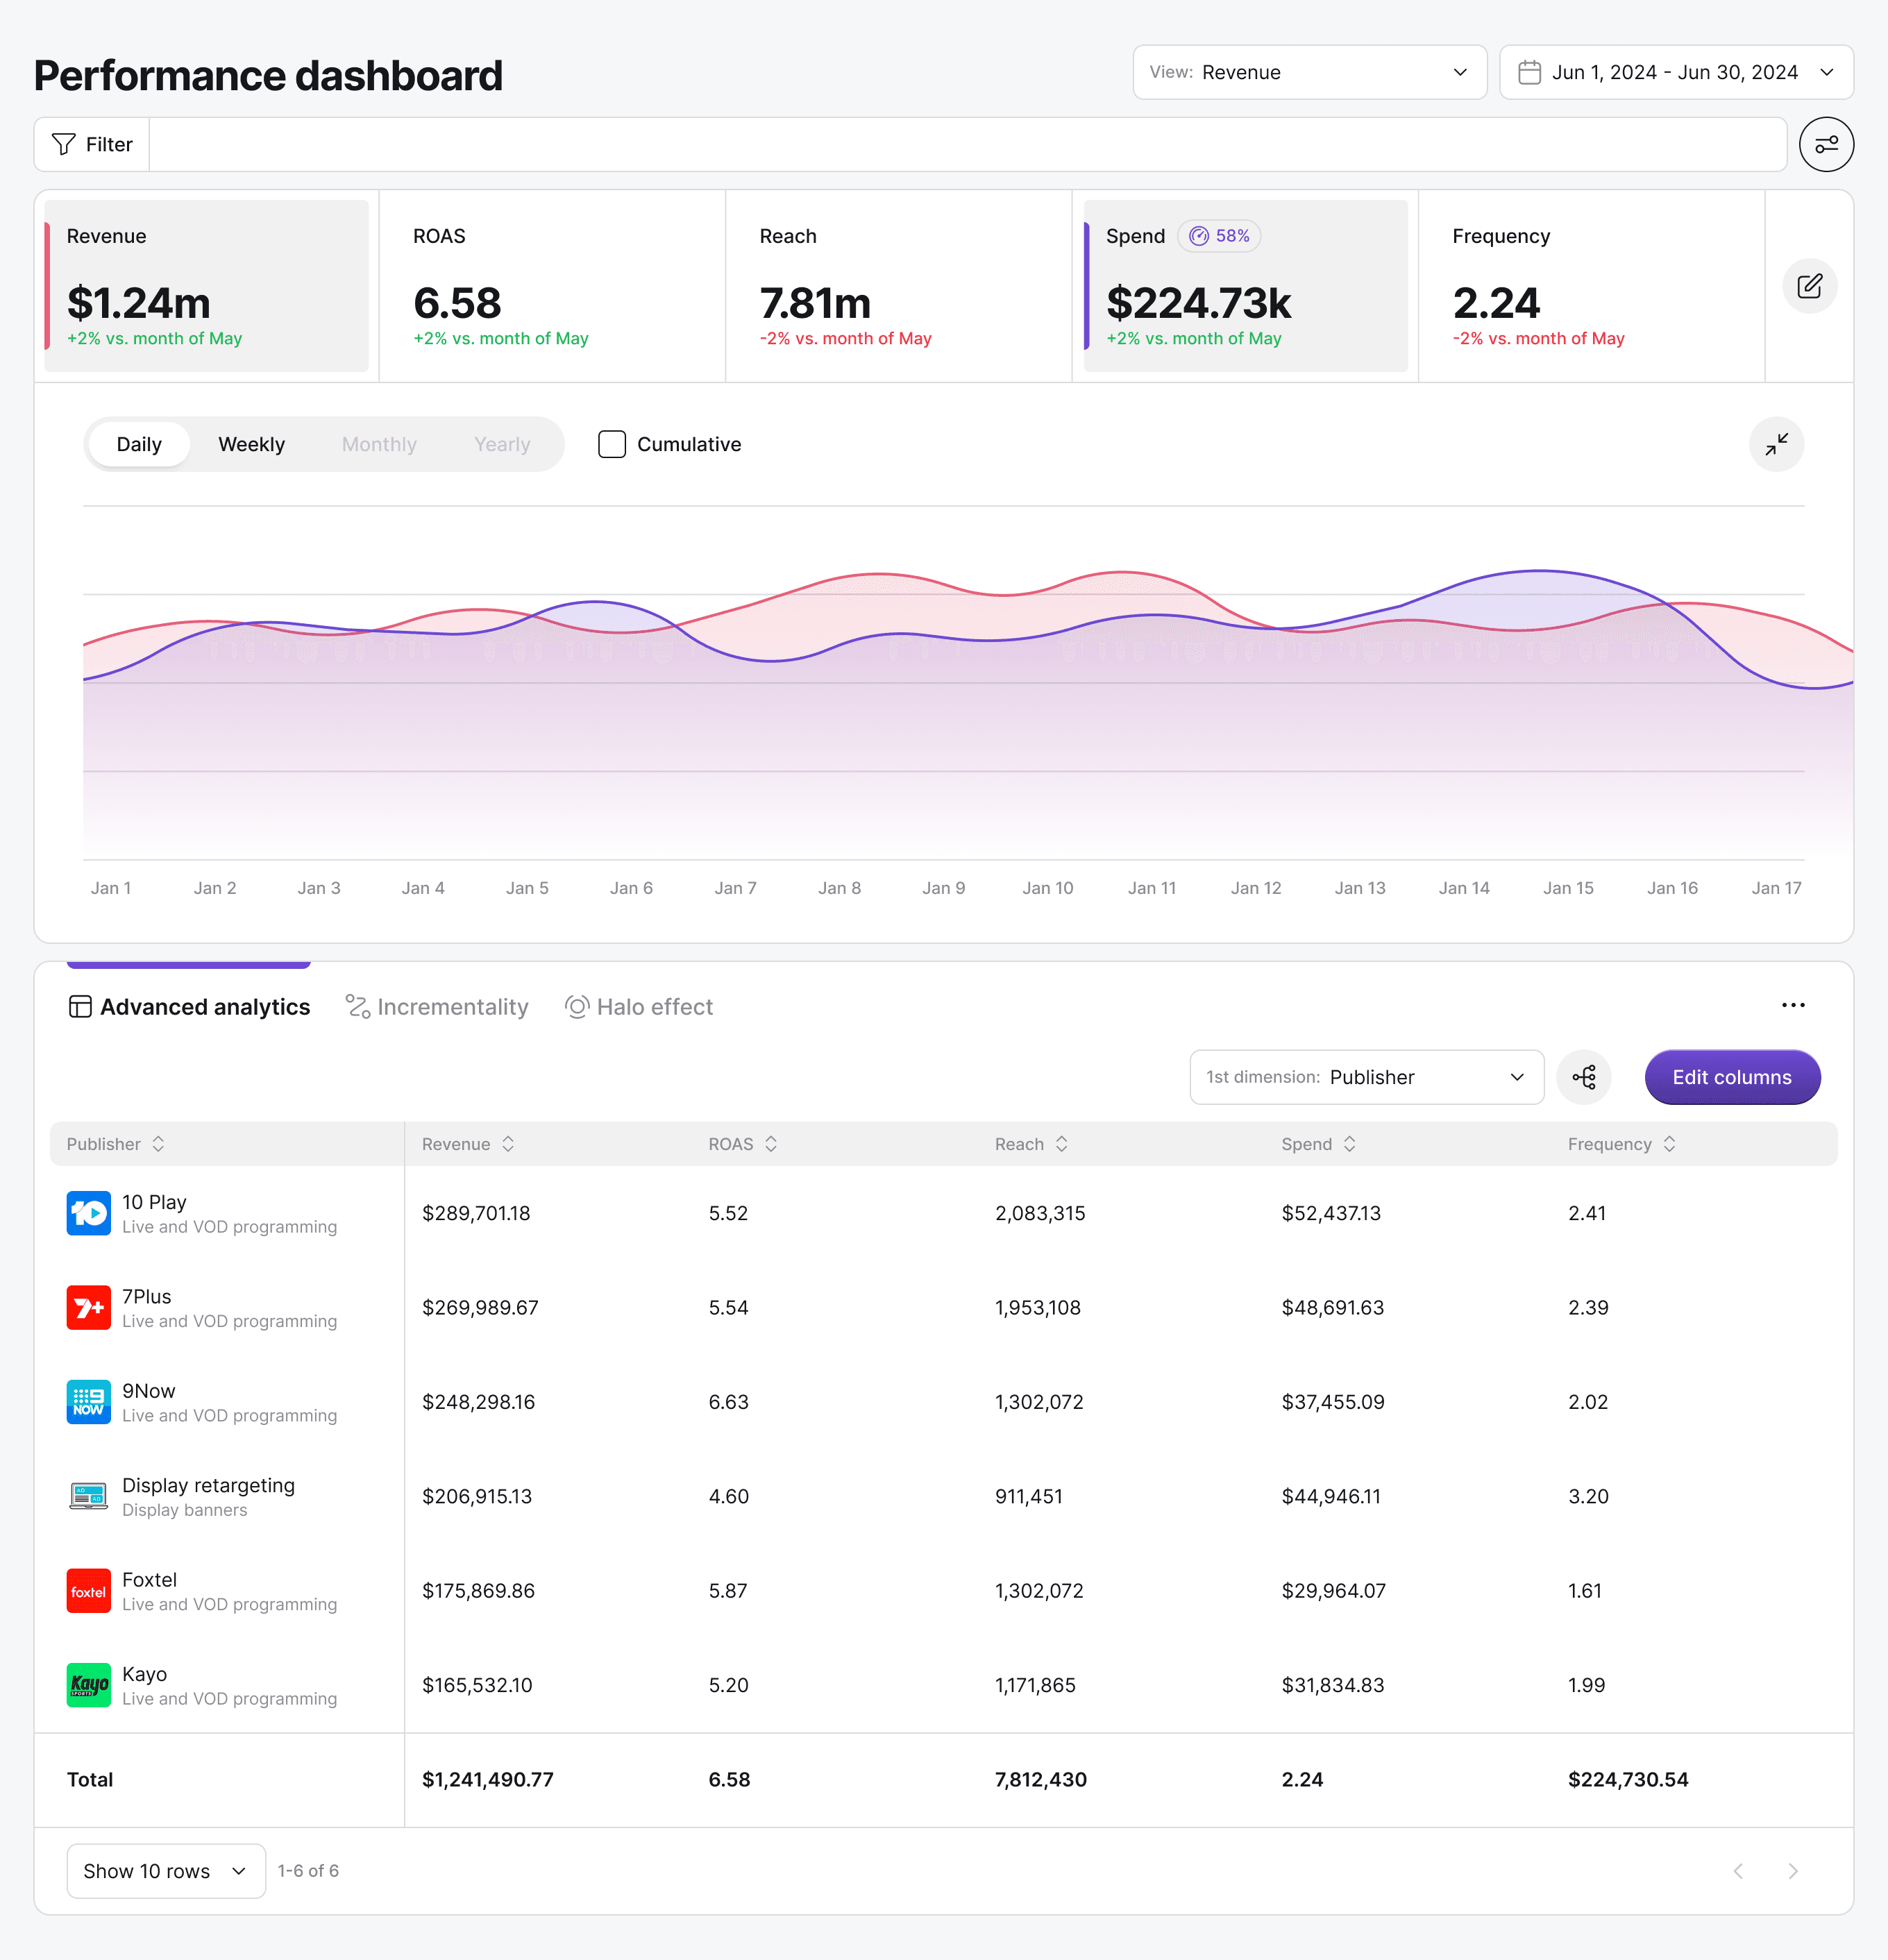Toggle the Reach metric card
1888x1960 pixels.
click(898, 286)
